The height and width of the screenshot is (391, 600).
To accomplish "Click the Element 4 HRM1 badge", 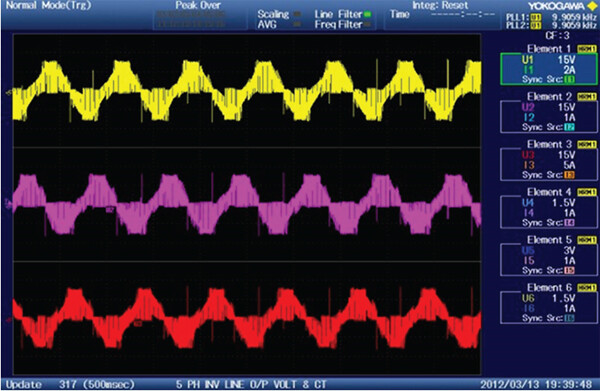I will (x=587, y=192).
